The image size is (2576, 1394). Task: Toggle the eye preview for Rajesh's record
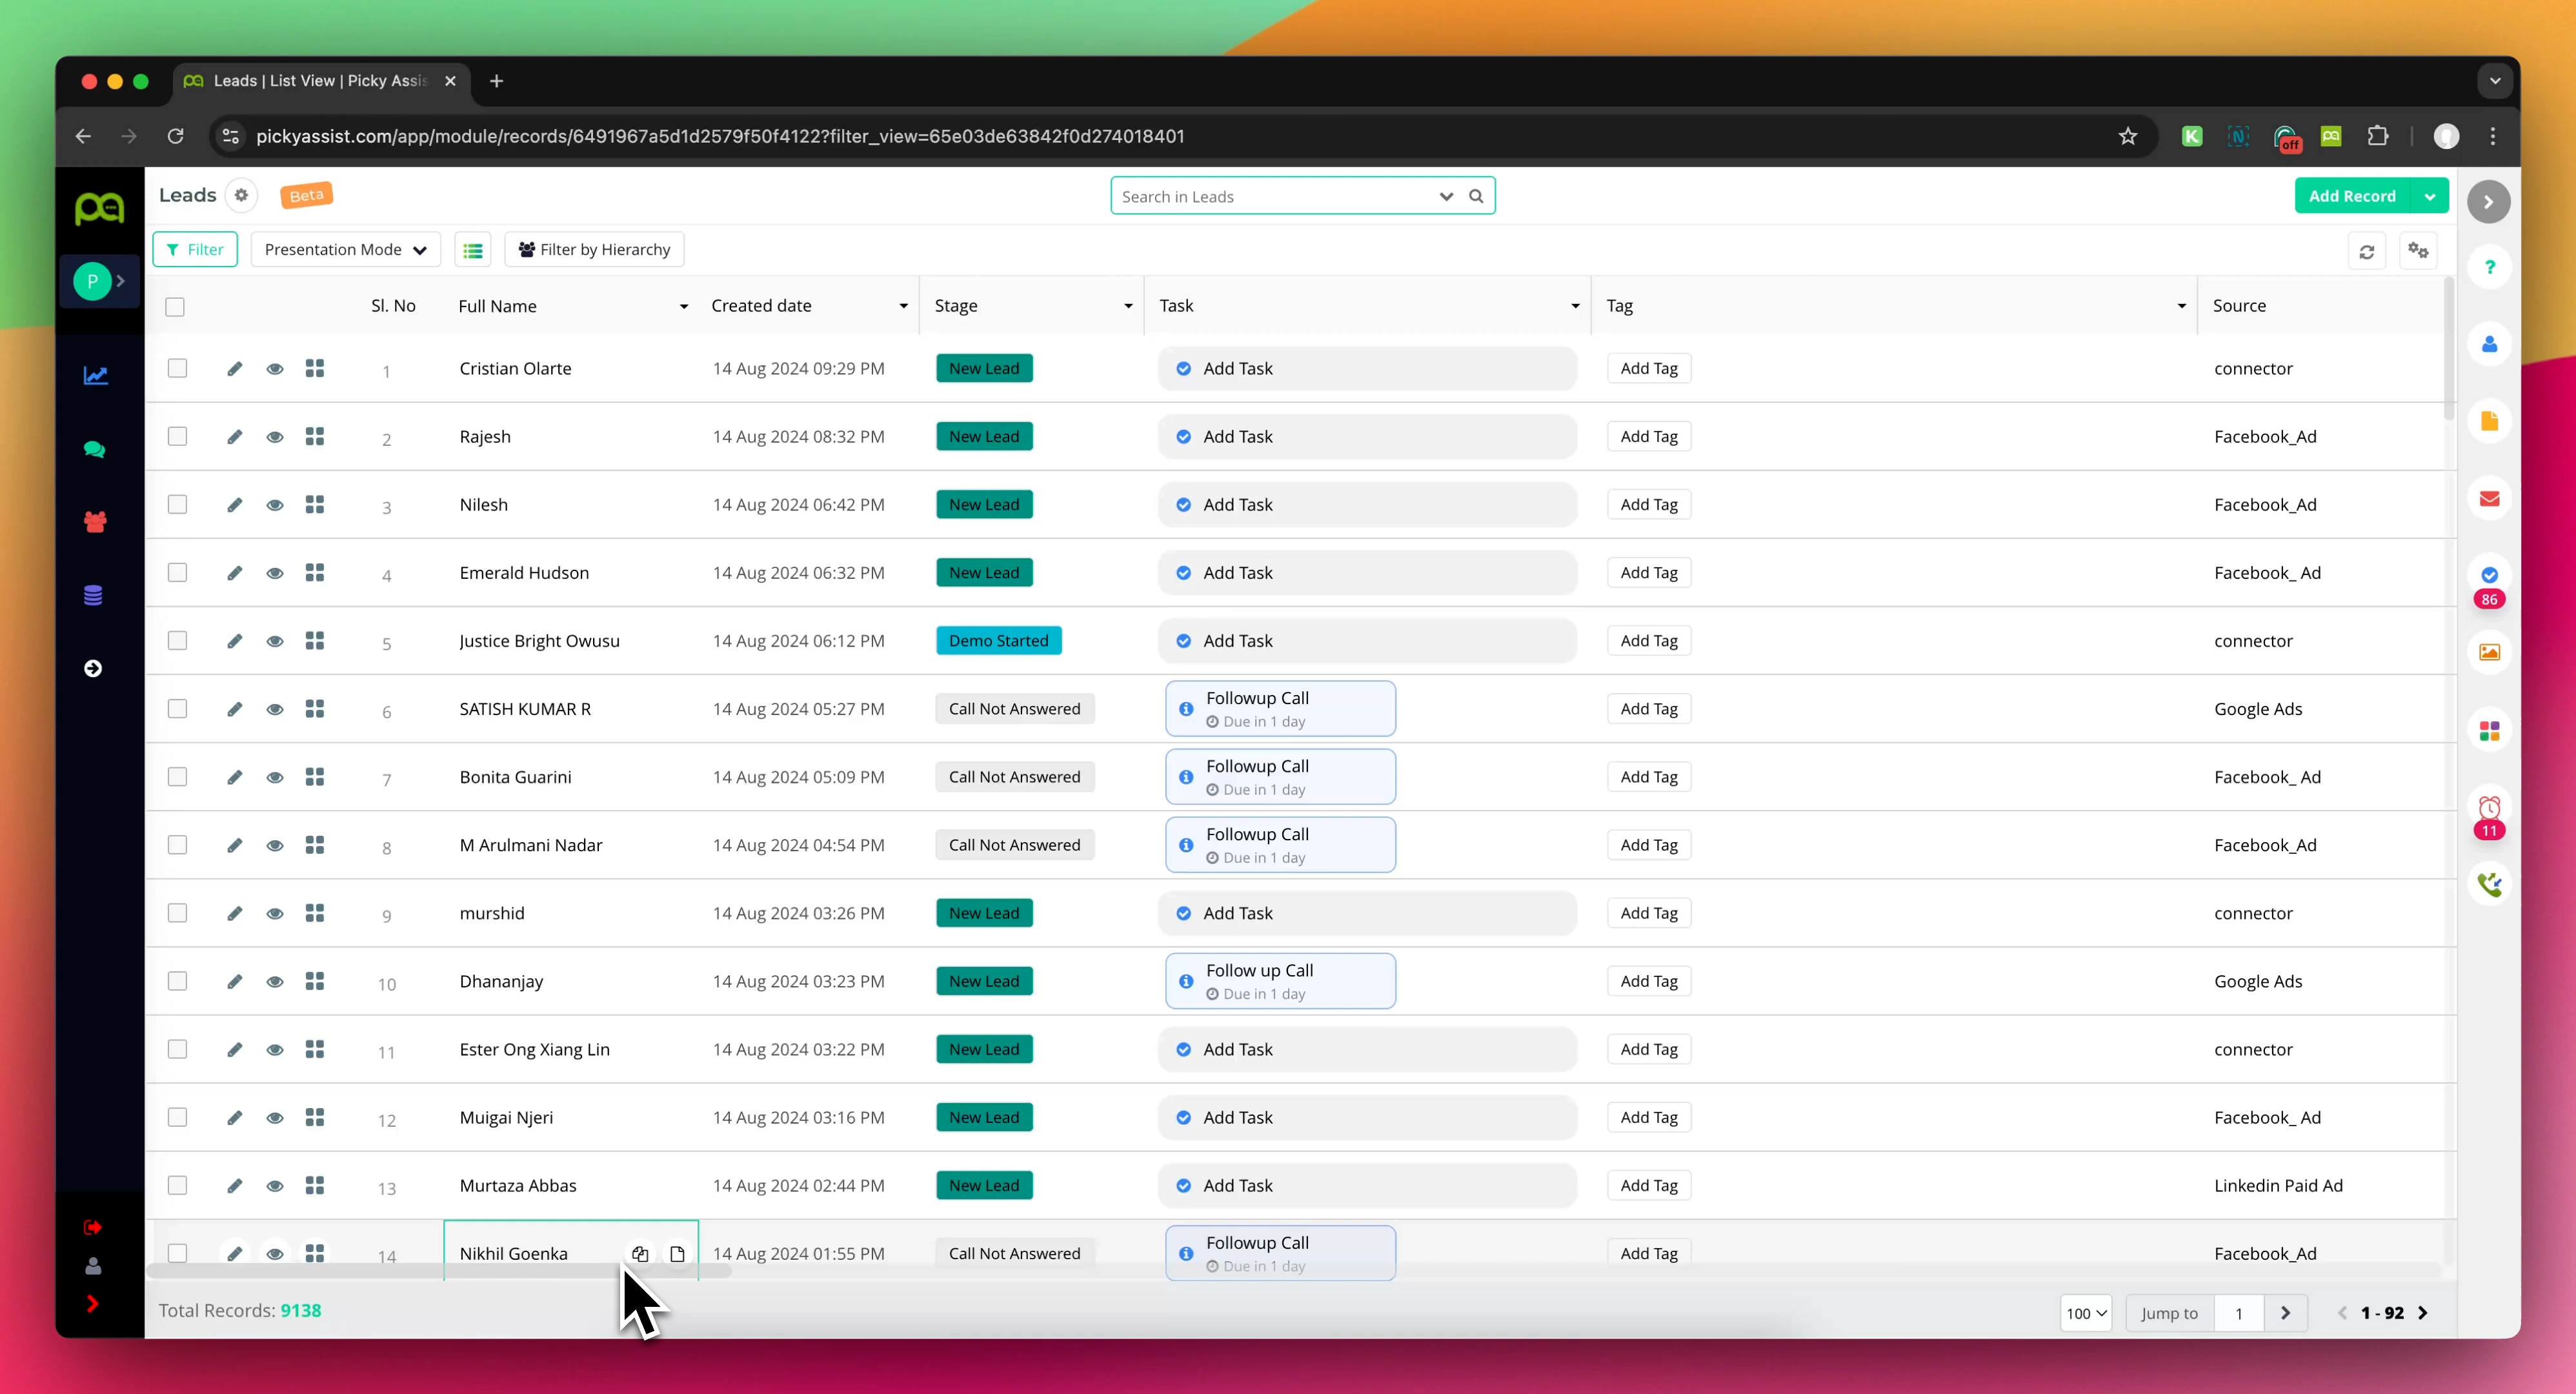click(275, 437)
